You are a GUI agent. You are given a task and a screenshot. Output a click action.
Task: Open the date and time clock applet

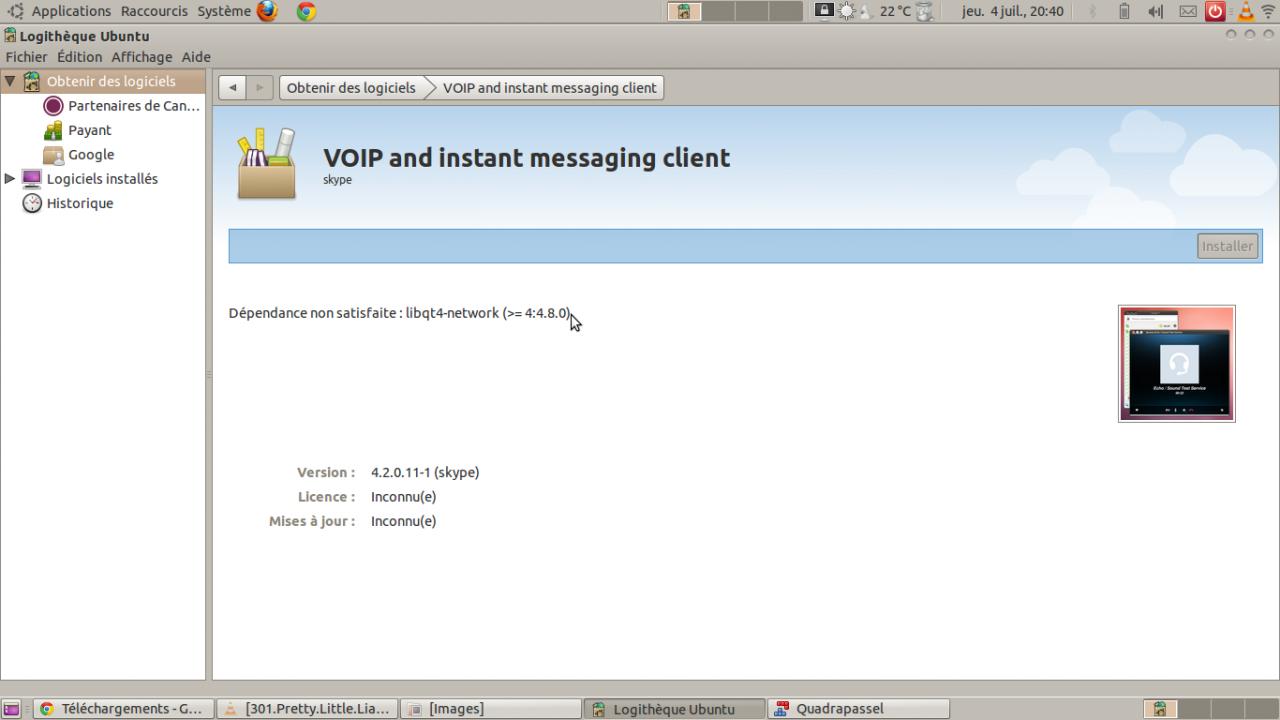point(1013,11)
